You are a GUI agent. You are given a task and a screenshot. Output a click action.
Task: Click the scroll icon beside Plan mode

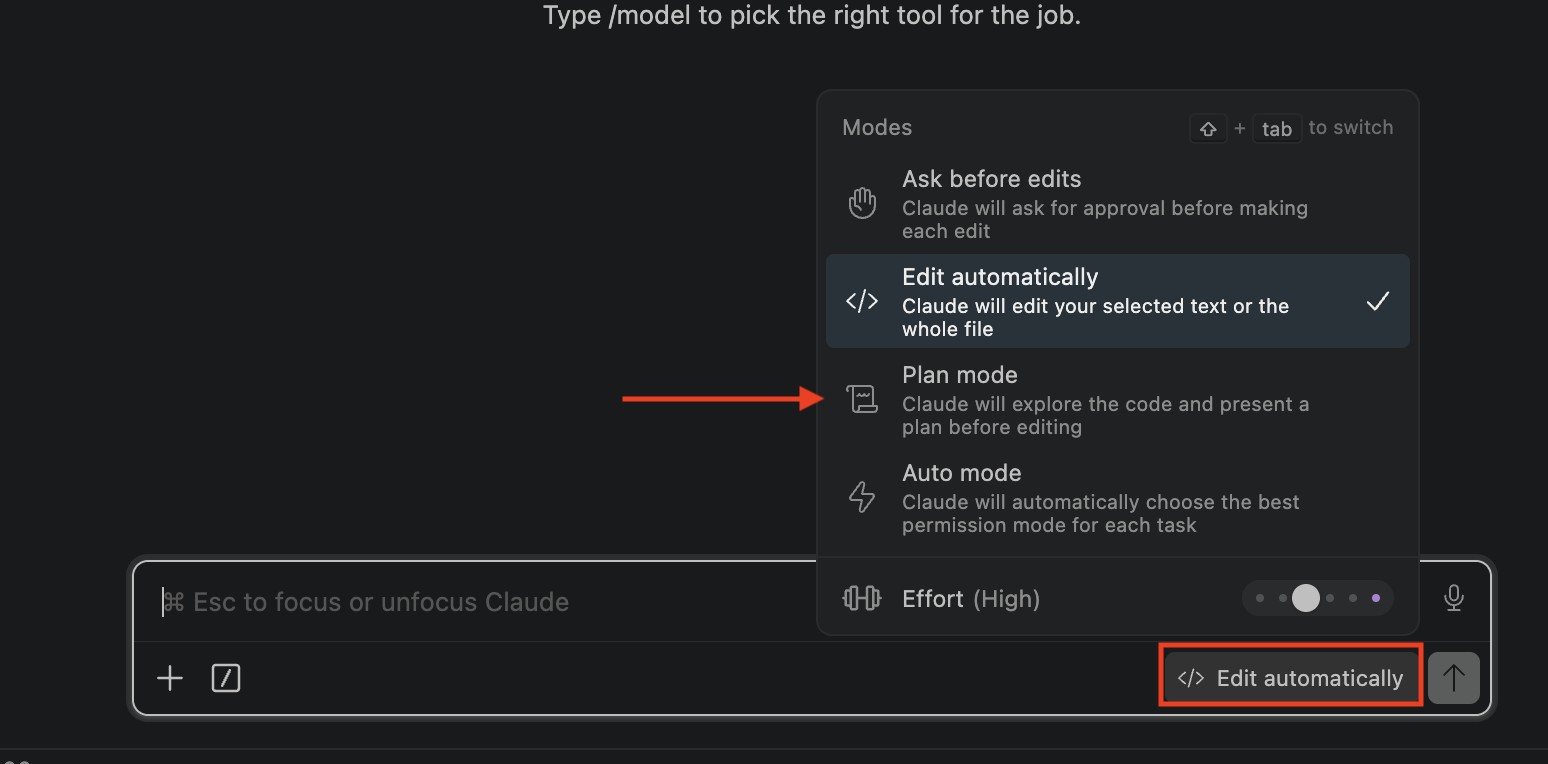(862, 399)
